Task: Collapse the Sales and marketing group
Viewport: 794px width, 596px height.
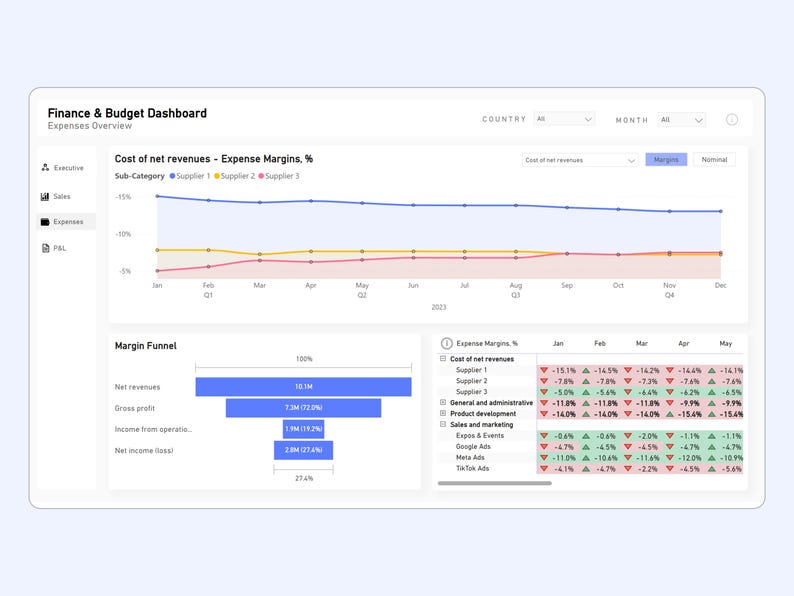Action: (x=443, y=424)
